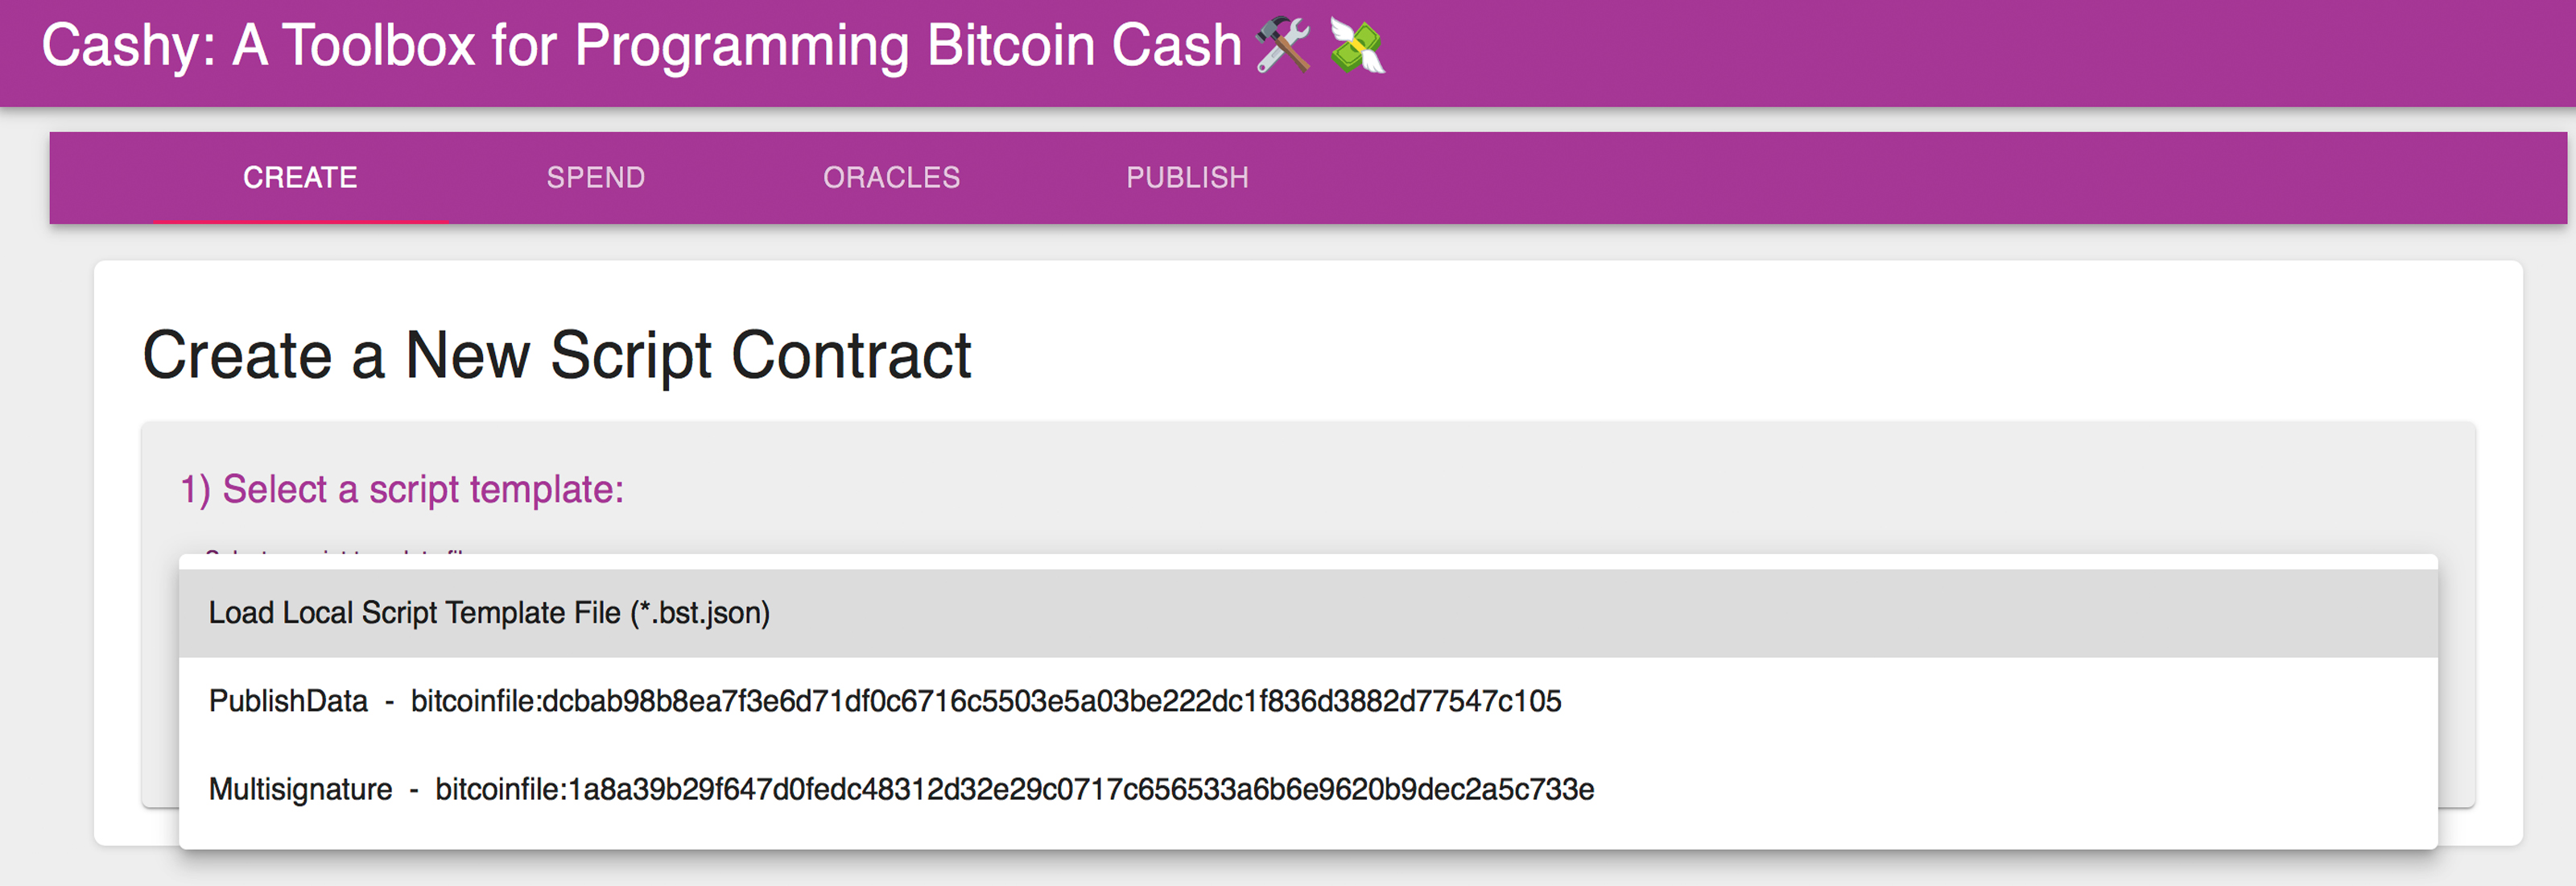Click the word 'PublishData' in the list
The width and height of the screenshot is (2576, 886).
[288, 701]
